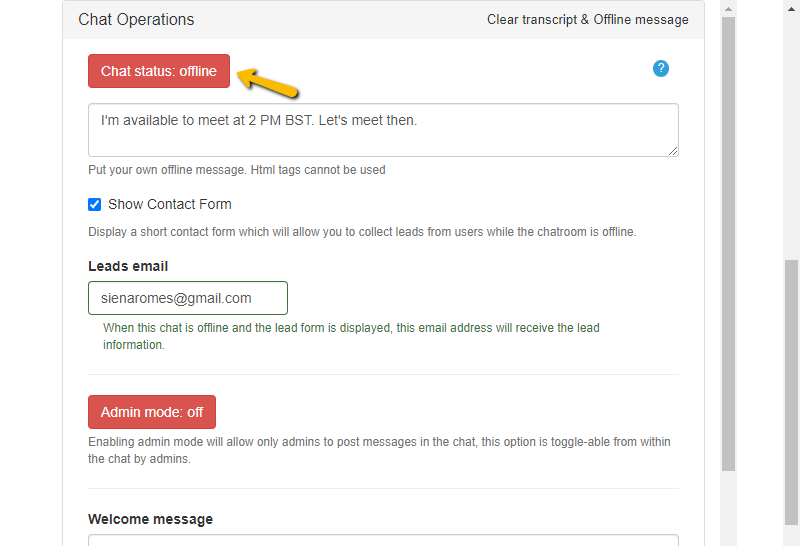
Task: Click the outer scrollbar track above the thumb
Action: pos(792,140)
